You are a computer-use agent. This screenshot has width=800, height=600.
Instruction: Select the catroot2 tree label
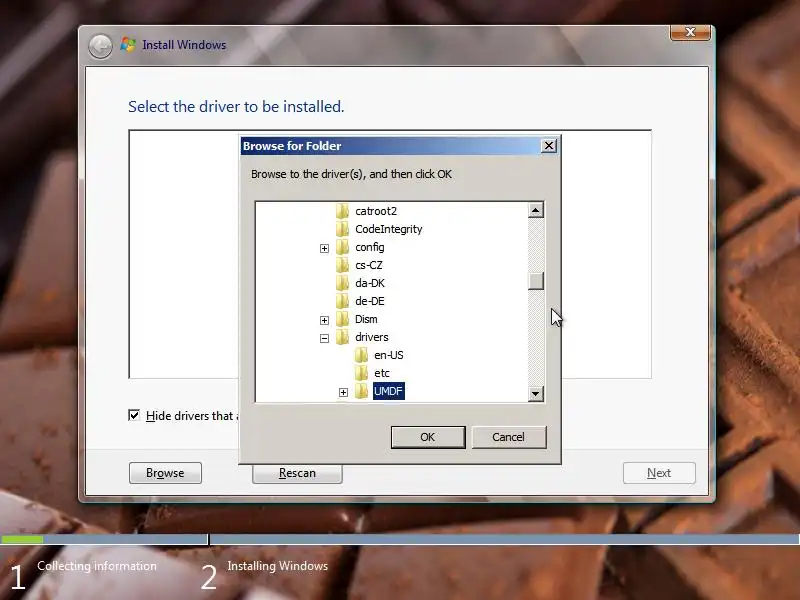point(376,211)
